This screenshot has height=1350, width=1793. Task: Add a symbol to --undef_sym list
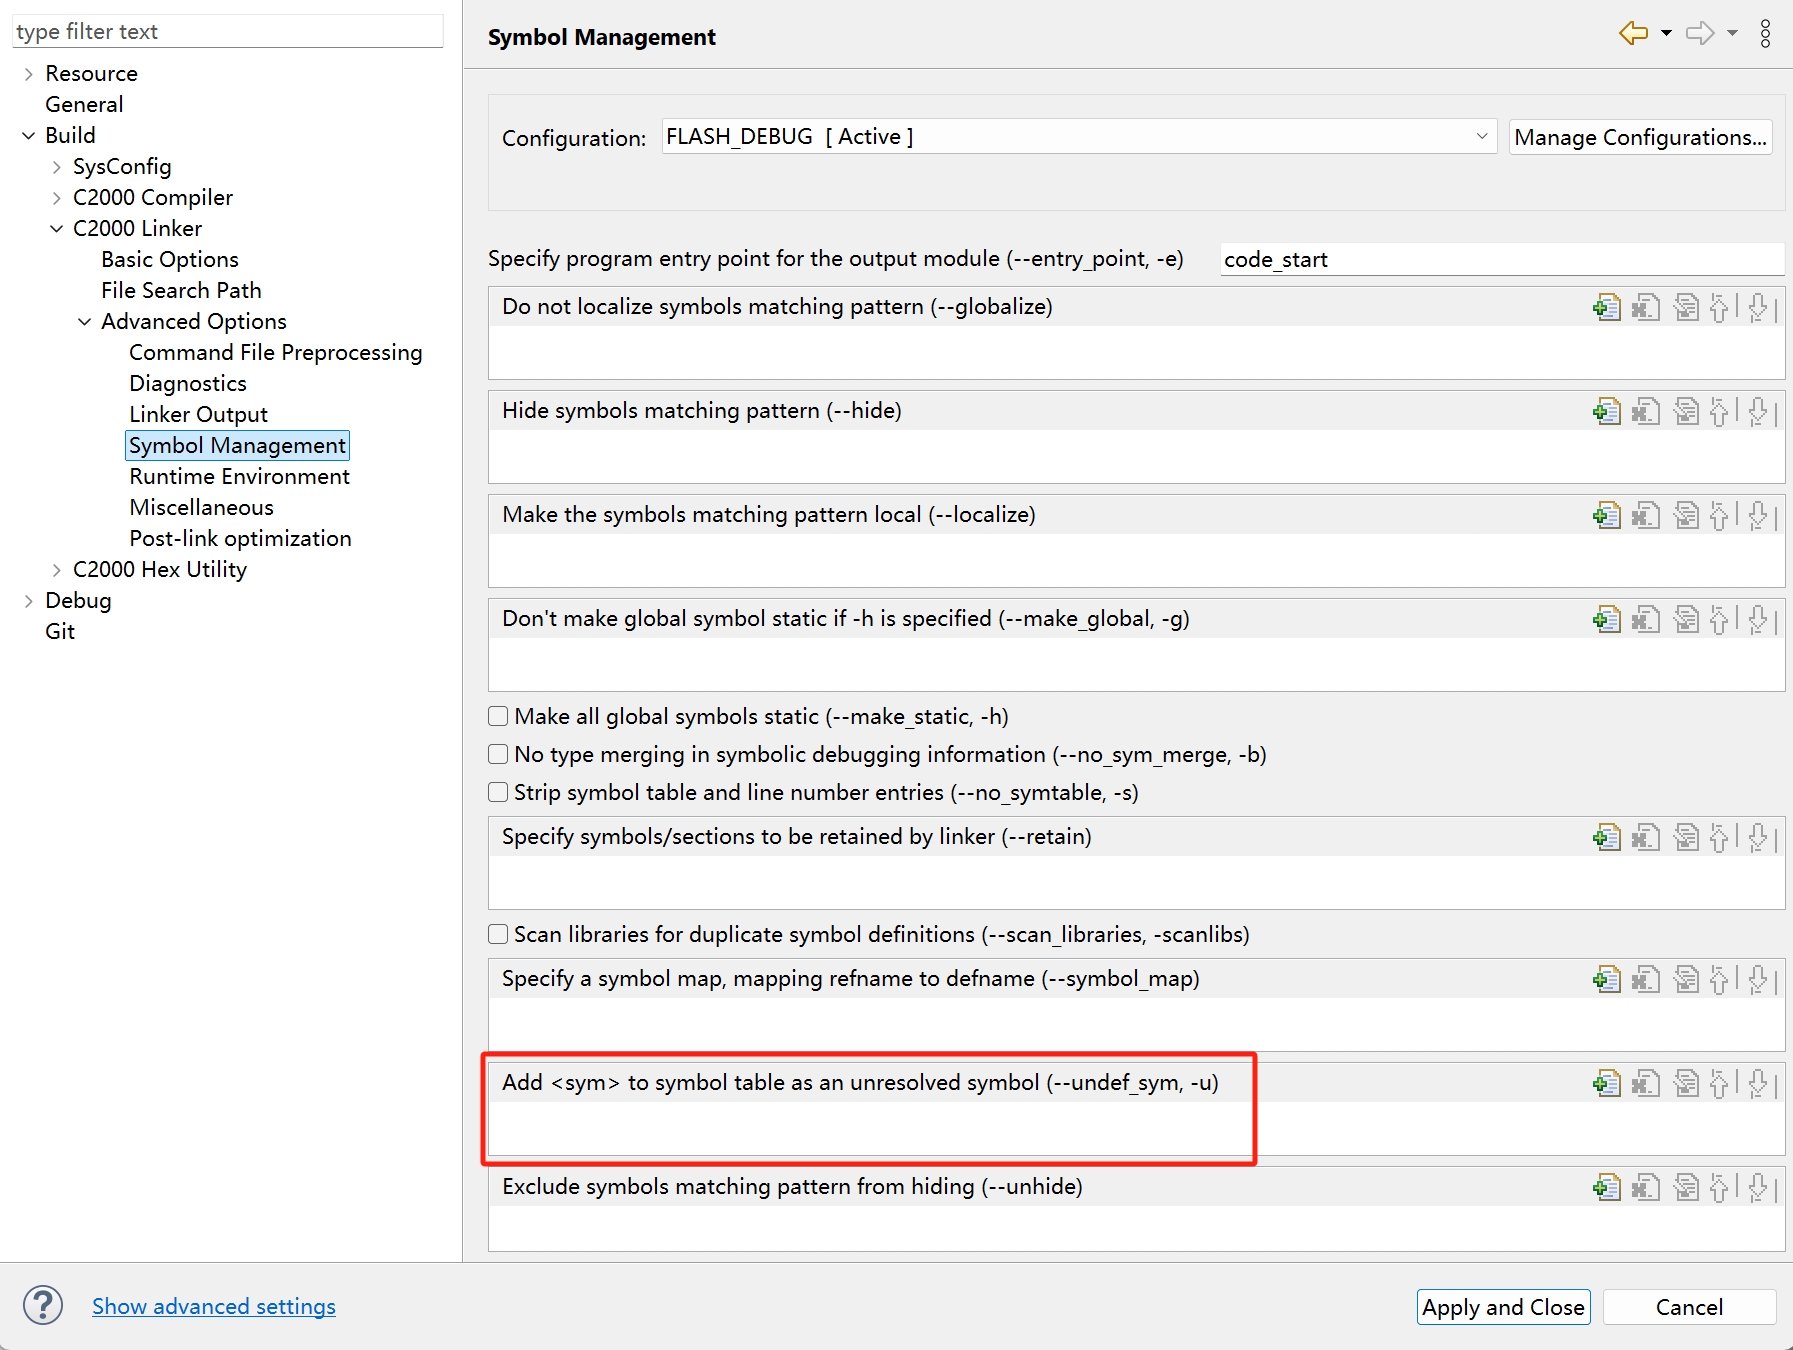[1606, 1083]
